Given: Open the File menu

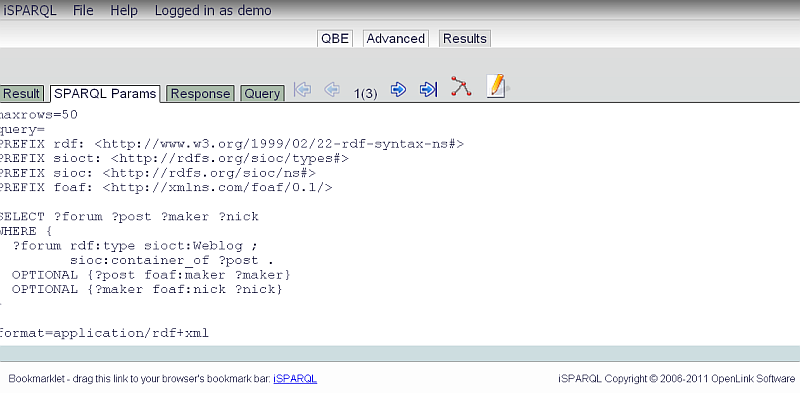Looking at the screenshot, I should pos(83,10).
